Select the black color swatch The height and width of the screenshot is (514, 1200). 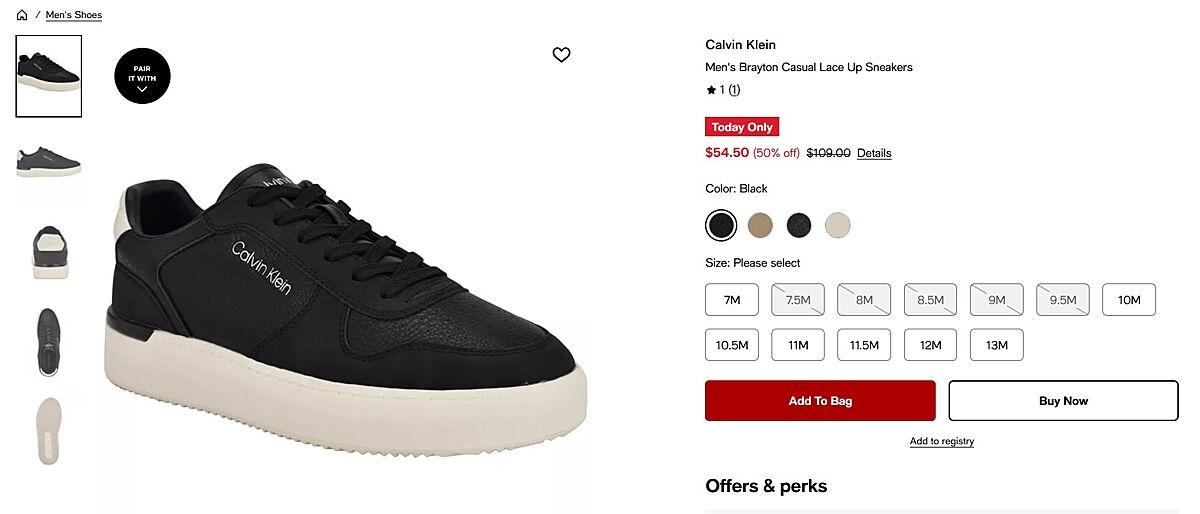720,225
